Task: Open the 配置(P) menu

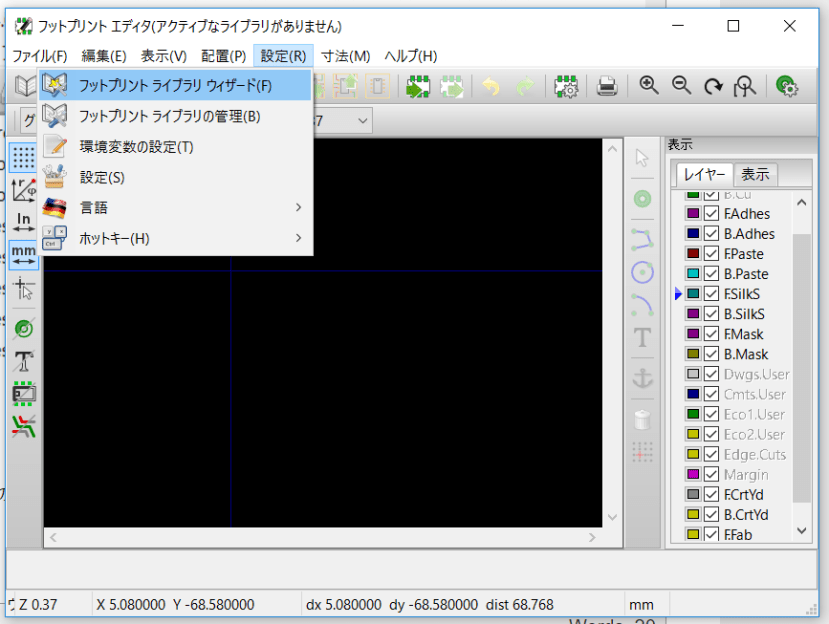Action: click(223, 56)
